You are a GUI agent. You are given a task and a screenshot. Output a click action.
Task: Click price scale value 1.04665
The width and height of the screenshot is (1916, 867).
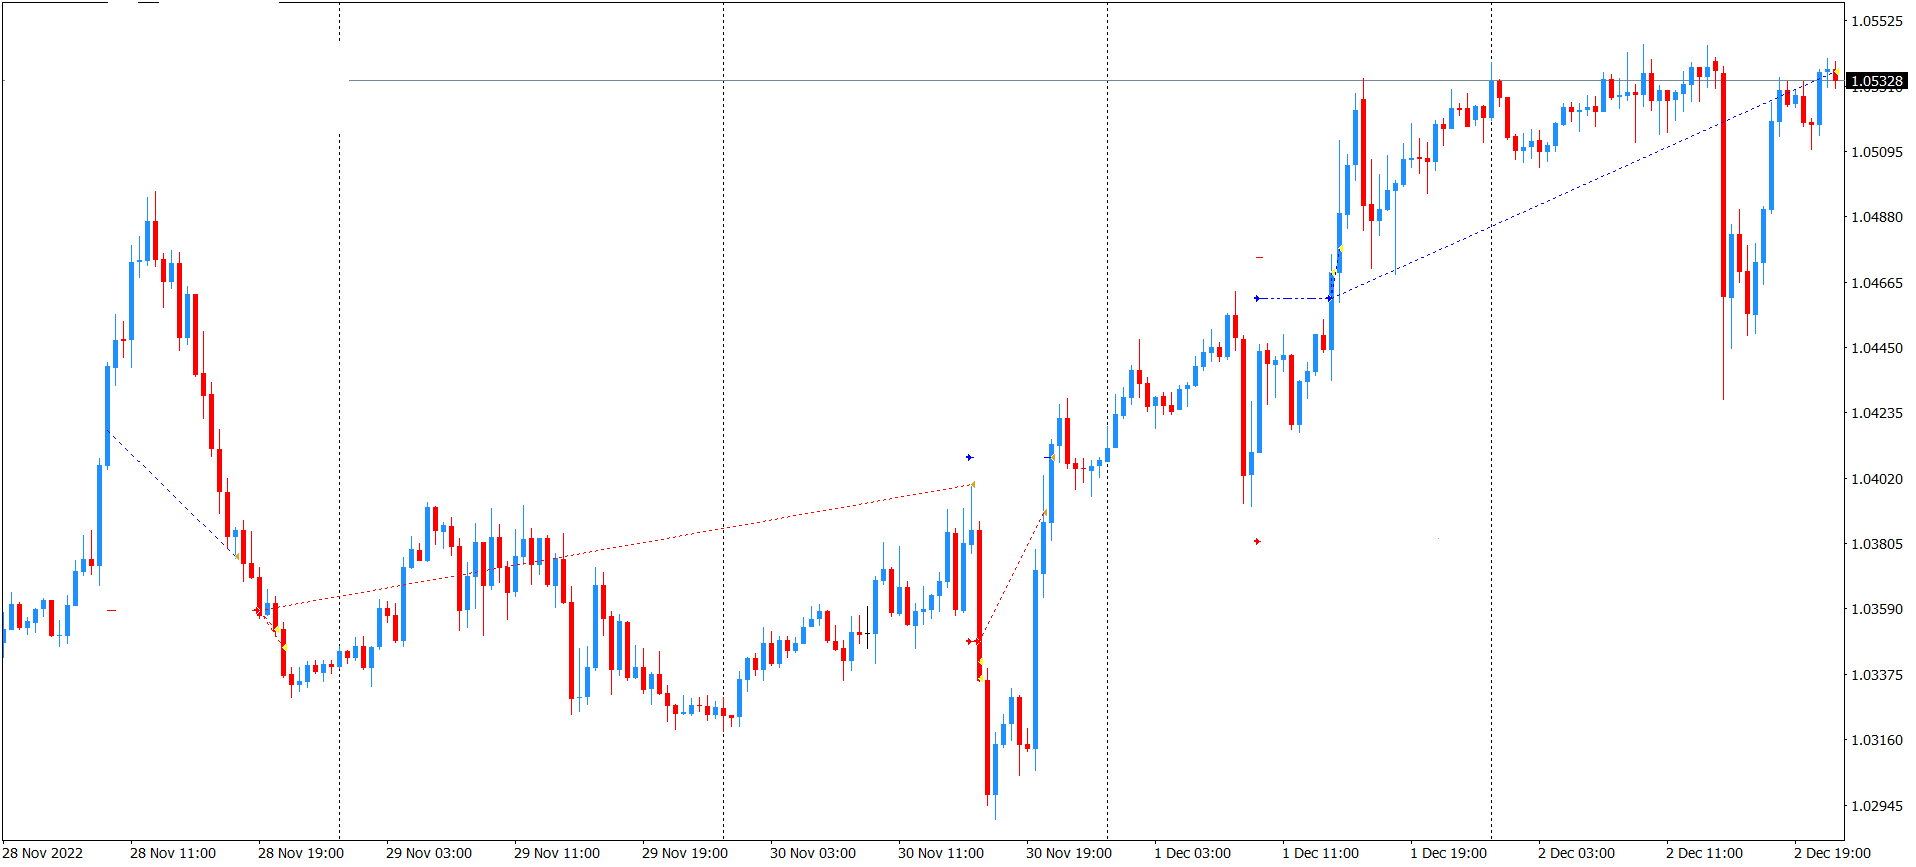[1877, 283]
